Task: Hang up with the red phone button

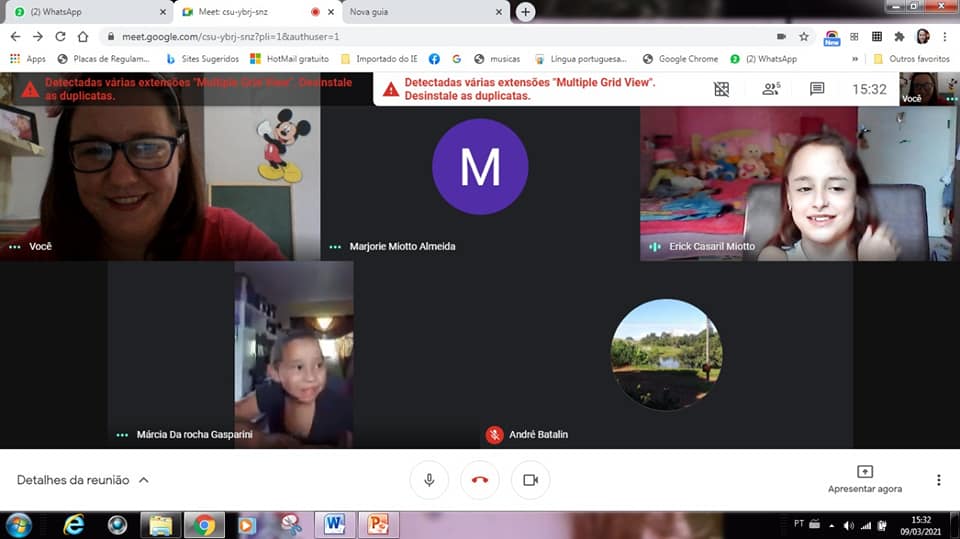Action: (x=480, y=480)
